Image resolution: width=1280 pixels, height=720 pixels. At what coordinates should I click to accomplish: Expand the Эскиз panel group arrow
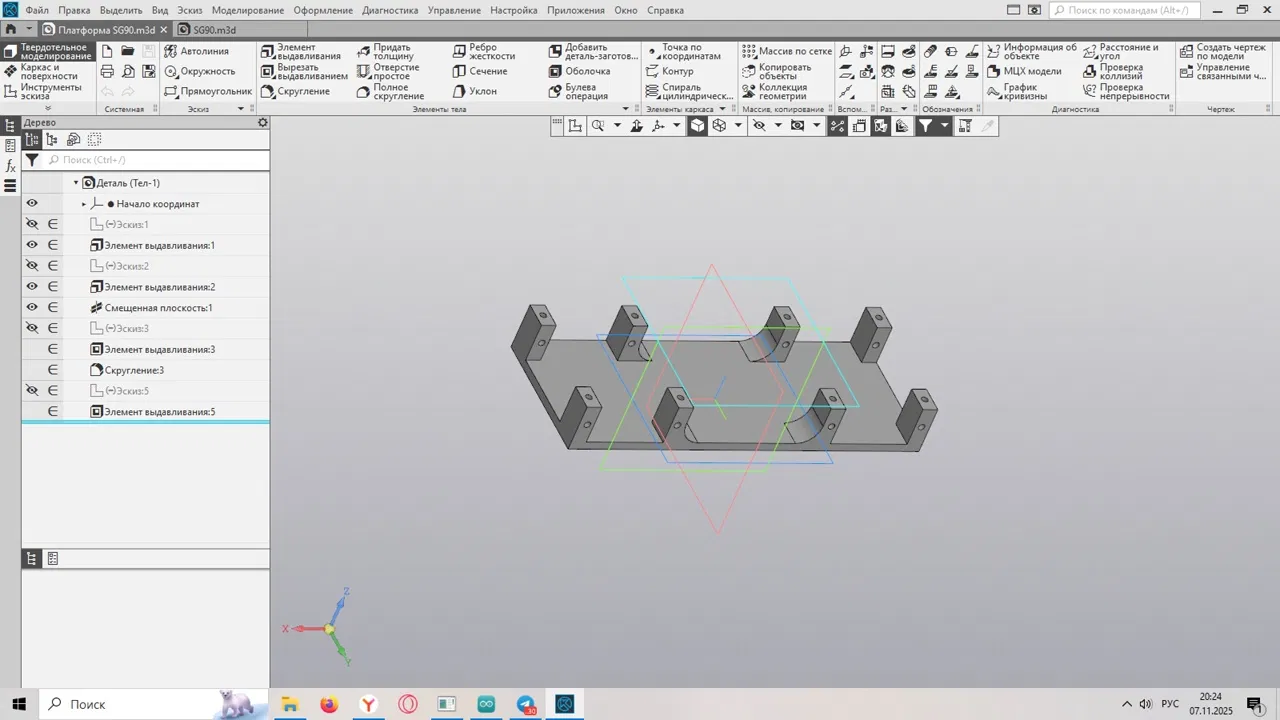[x=241, y=109]
